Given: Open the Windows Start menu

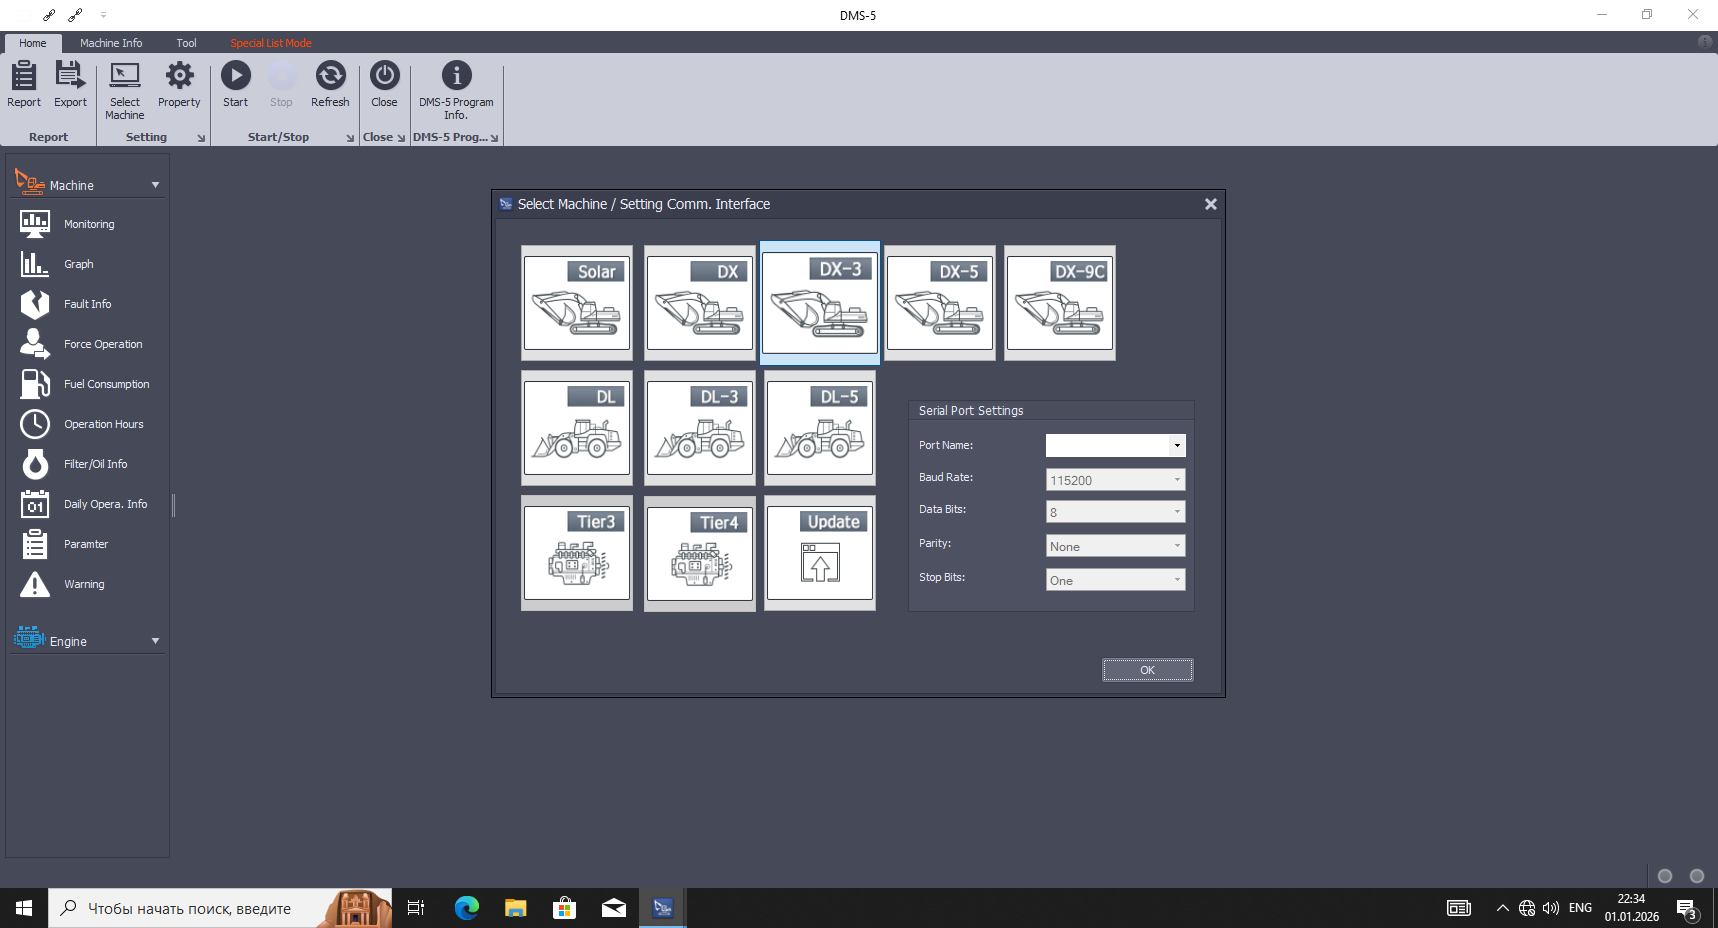Looking at the screenshot, I should click(x=24, y=908).
